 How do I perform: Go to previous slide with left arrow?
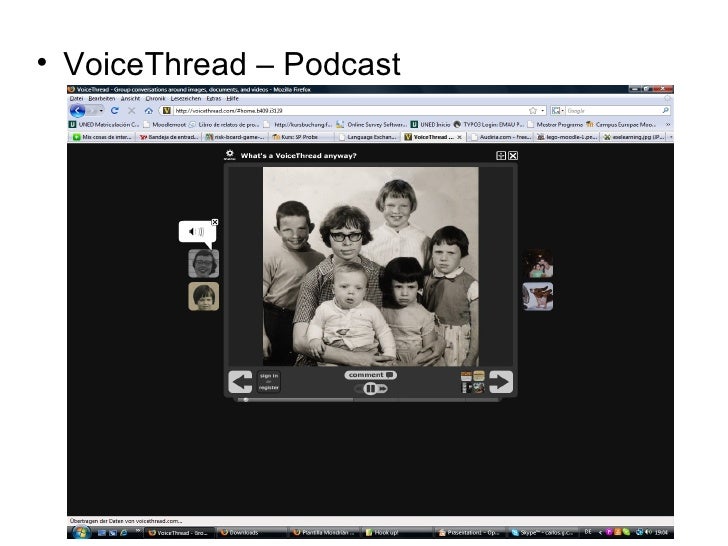240,382
